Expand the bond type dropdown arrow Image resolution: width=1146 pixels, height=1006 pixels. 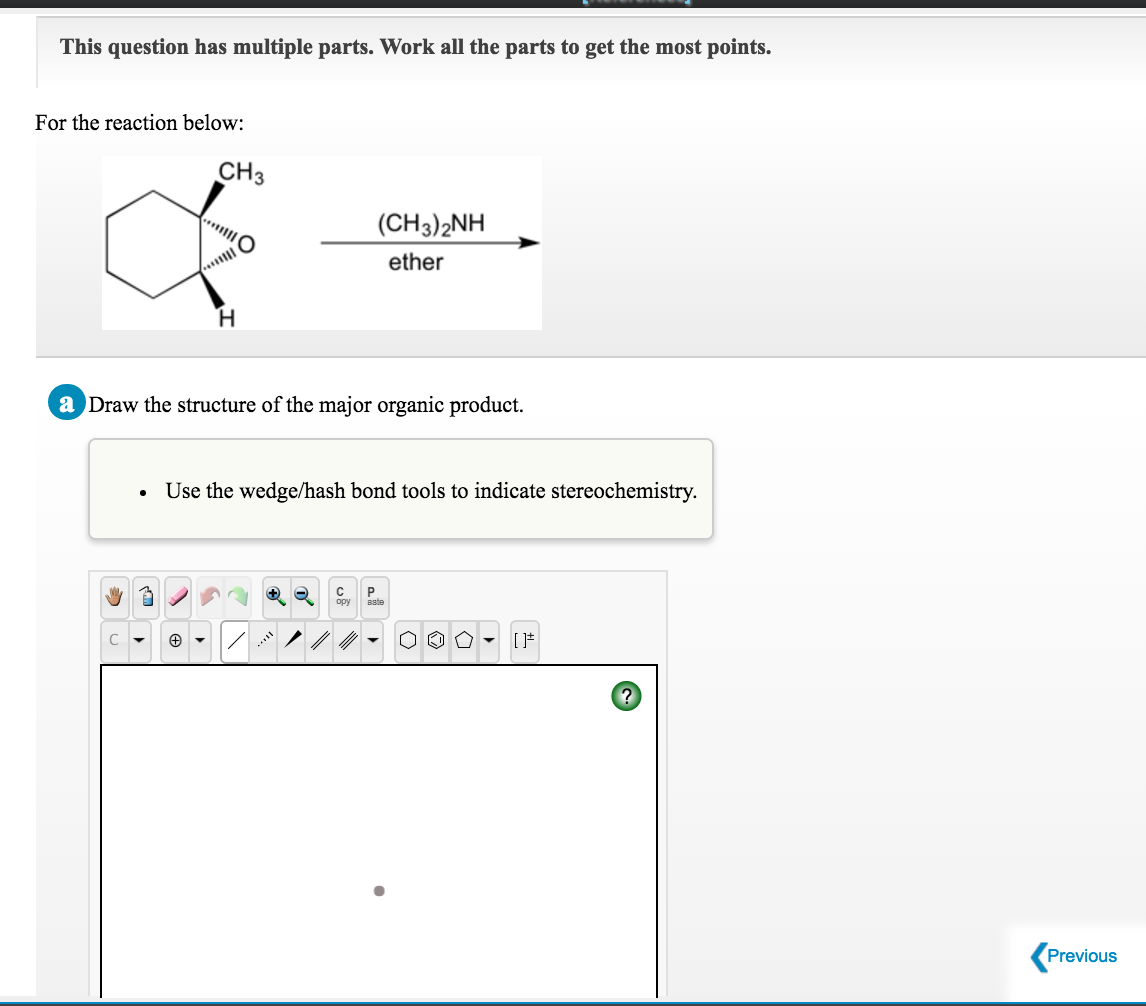point(371,641)
